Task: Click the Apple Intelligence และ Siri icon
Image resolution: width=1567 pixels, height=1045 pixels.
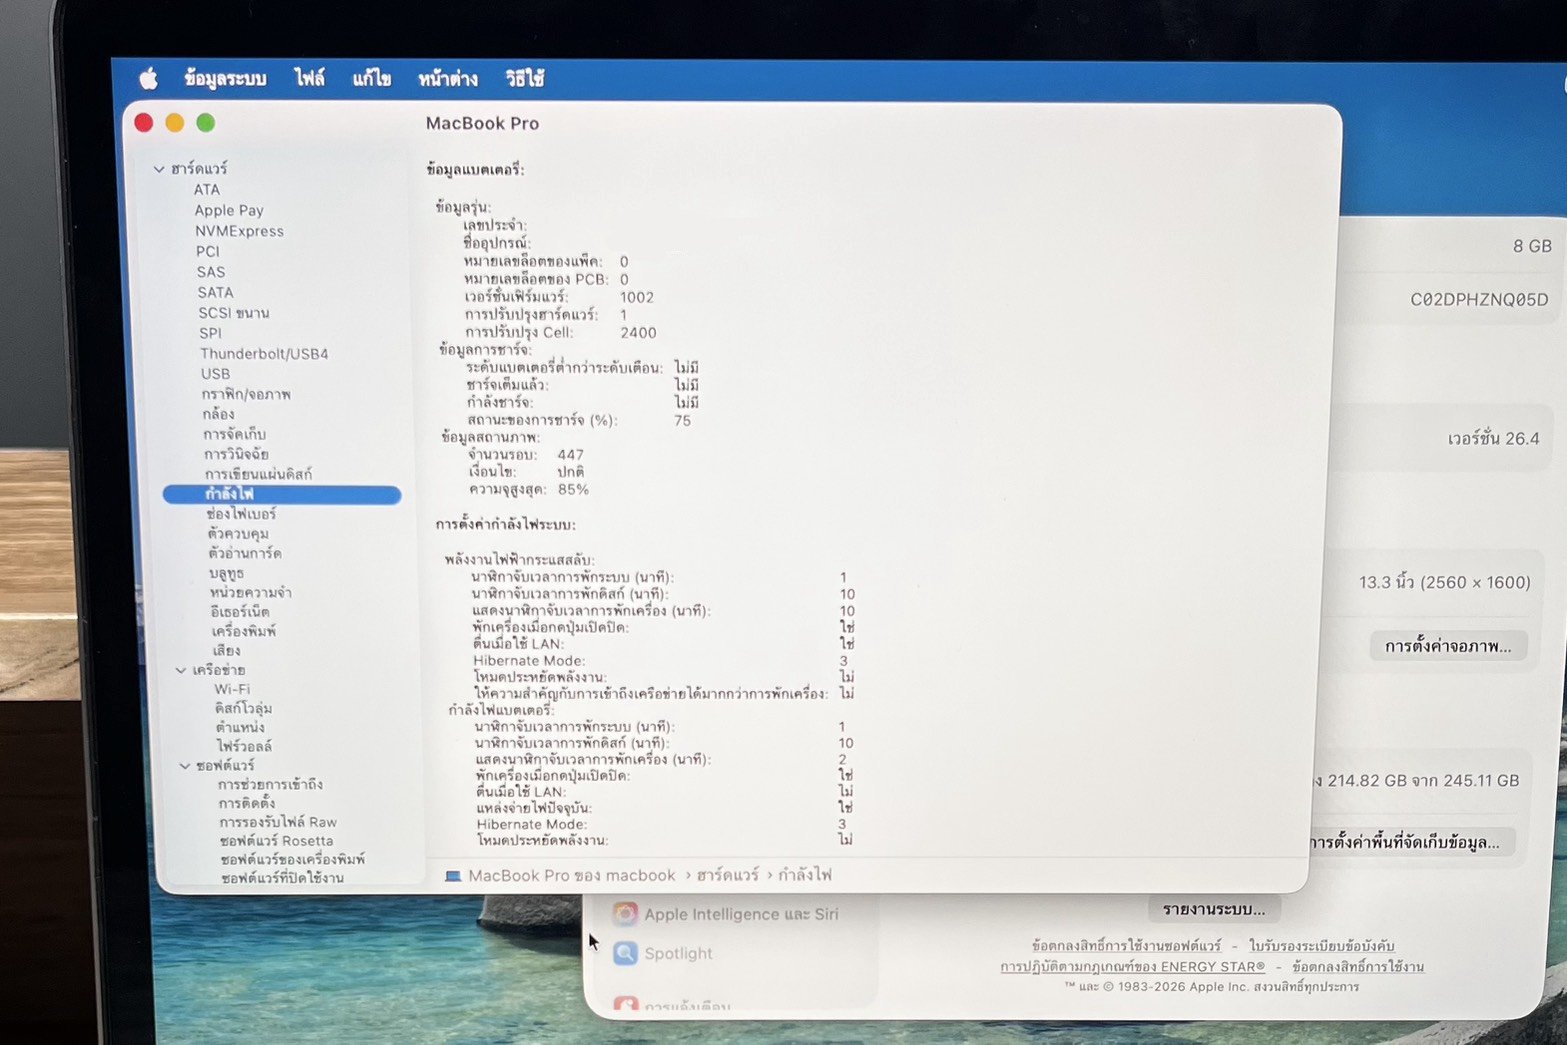Action: point(625,914)
